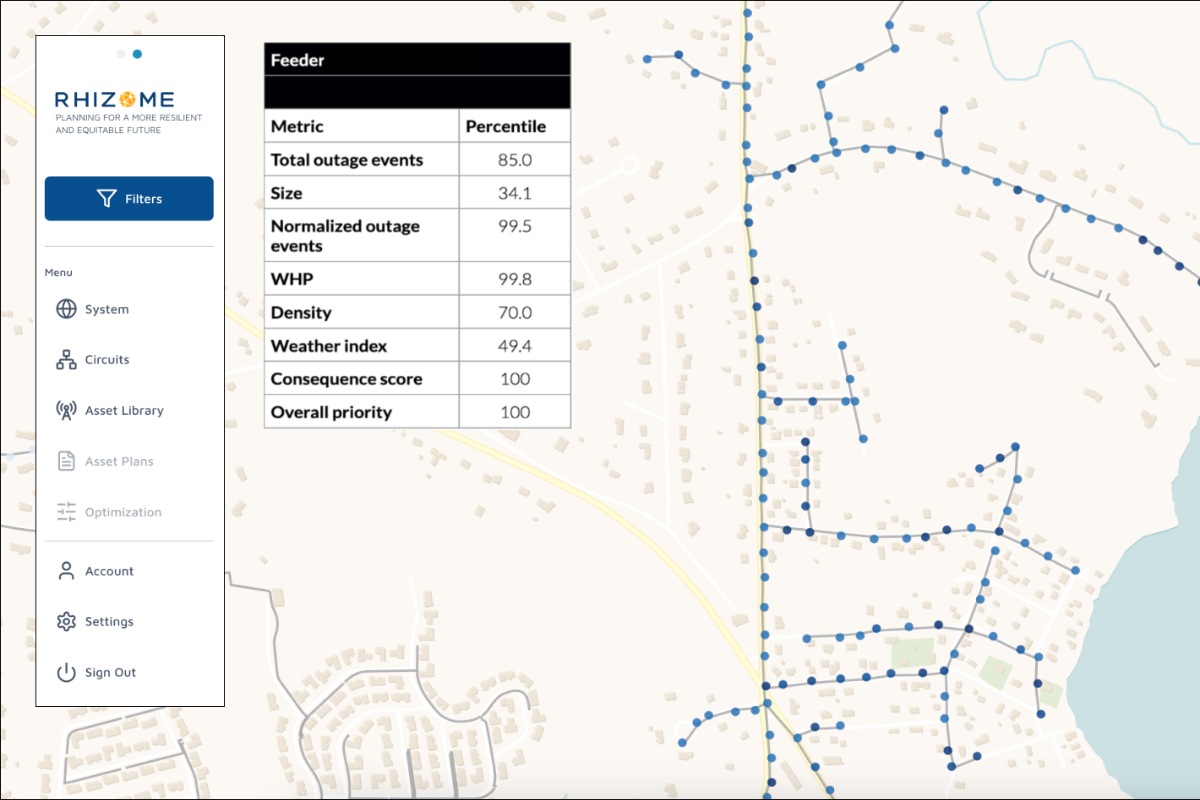The image size is (1200, 800).
Task: Open Settings using the gear icon
Action: pos(65,621)
